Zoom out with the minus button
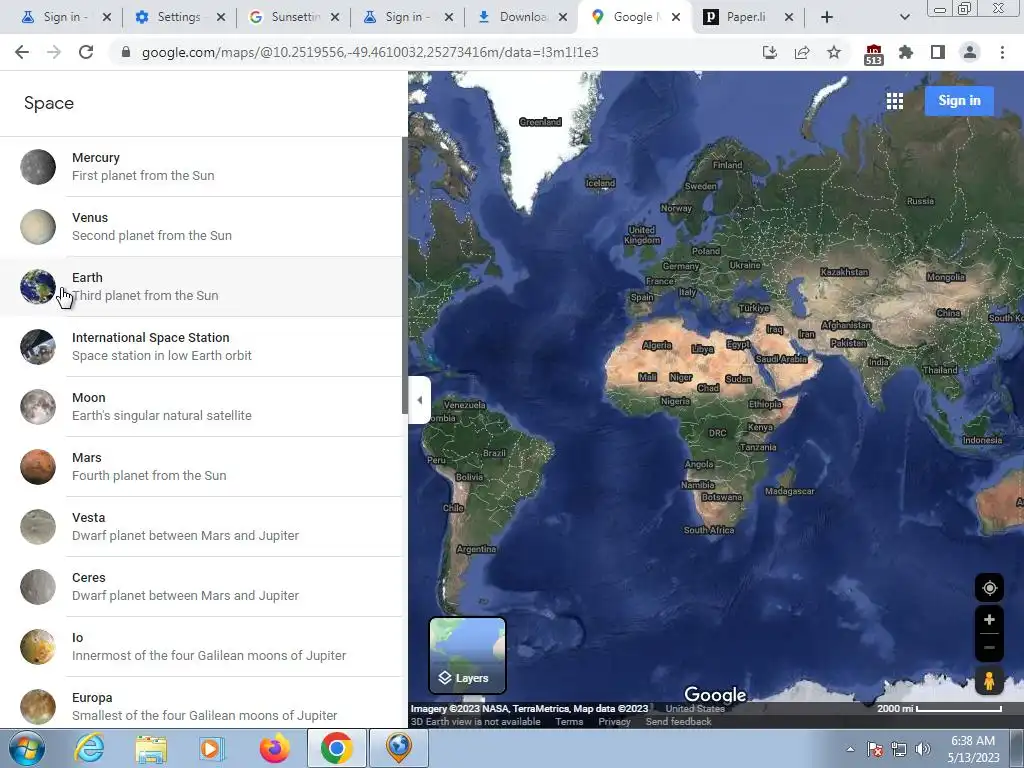Screen dimensions: 1024x768 pos(989,647)
